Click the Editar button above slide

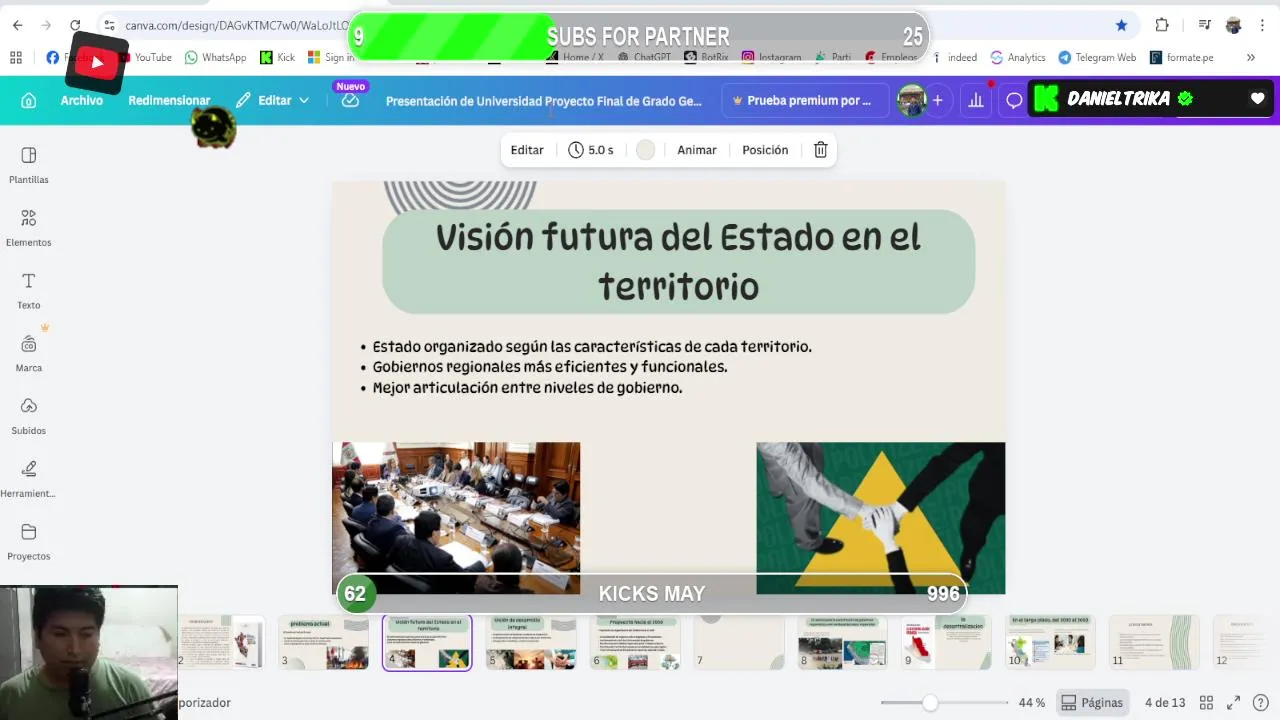(x=527, y=150)
